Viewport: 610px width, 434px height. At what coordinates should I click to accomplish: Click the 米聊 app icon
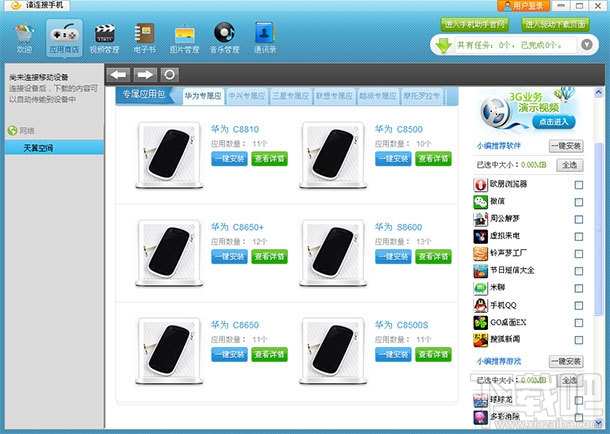480,288
